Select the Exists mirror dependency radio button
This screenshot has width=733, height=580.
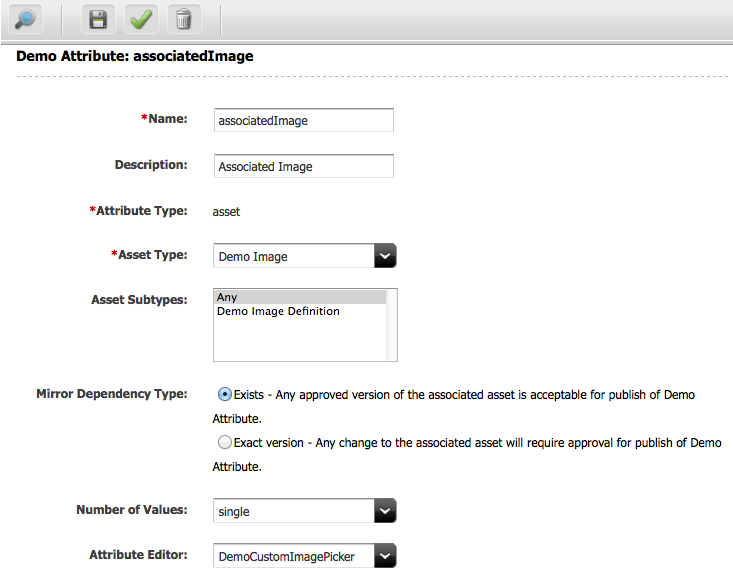(x=225, y=394)
